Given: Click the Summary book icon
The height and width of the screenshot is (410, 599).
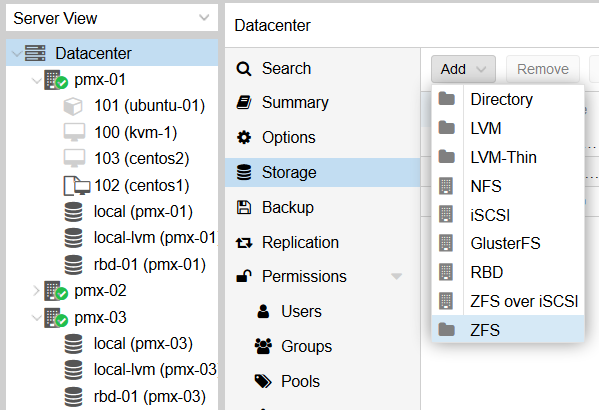Looking at the screenshot, I should (x=244, y=102).
